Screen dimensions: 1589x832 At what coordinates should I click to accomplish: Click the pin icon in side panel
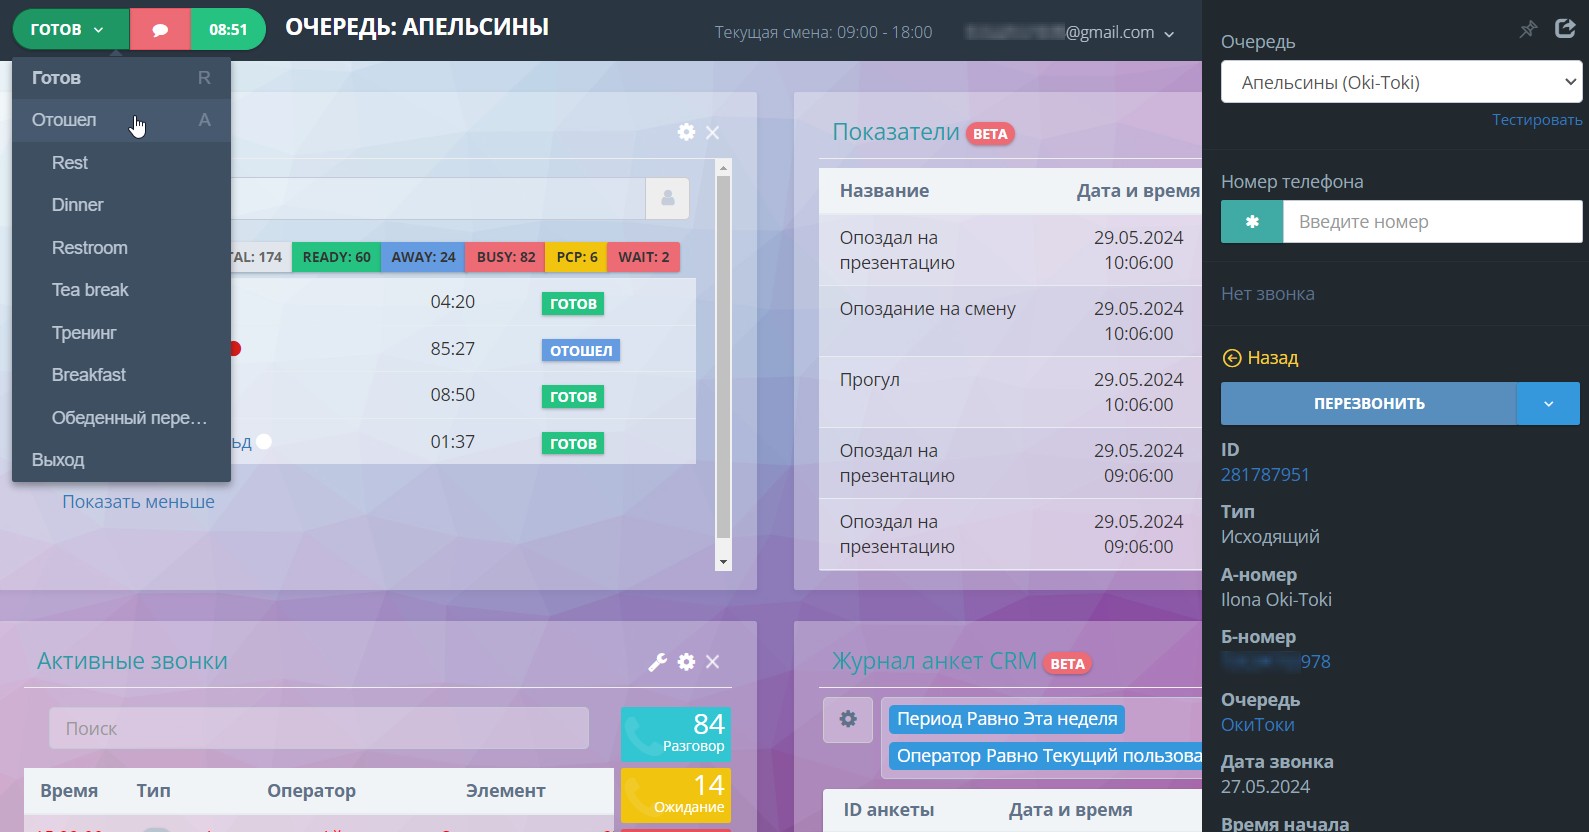(x=1528, y=29)
